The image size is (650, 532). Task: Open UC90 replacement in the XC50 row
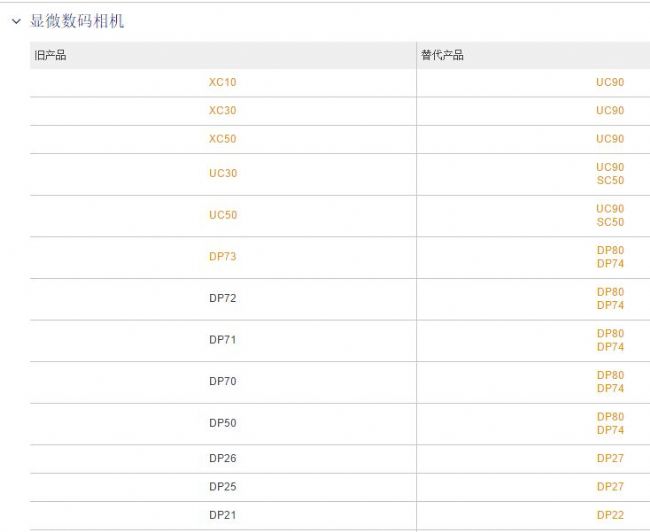(x=609, y=138)
